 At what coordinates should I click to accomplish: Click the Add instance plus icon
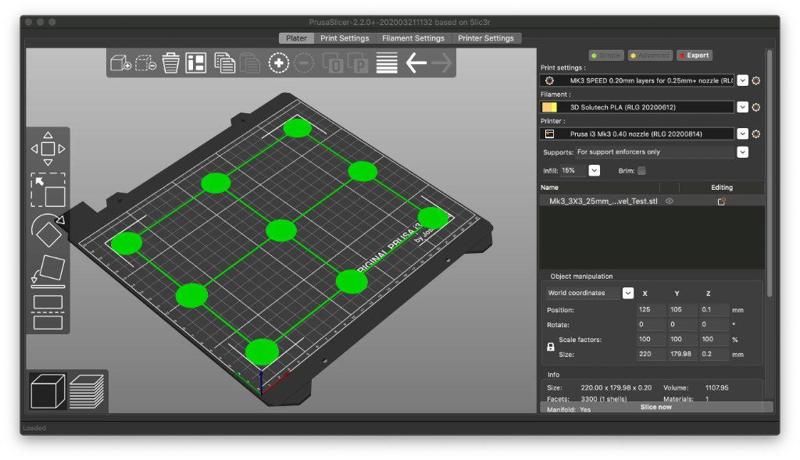click(279, 63)
